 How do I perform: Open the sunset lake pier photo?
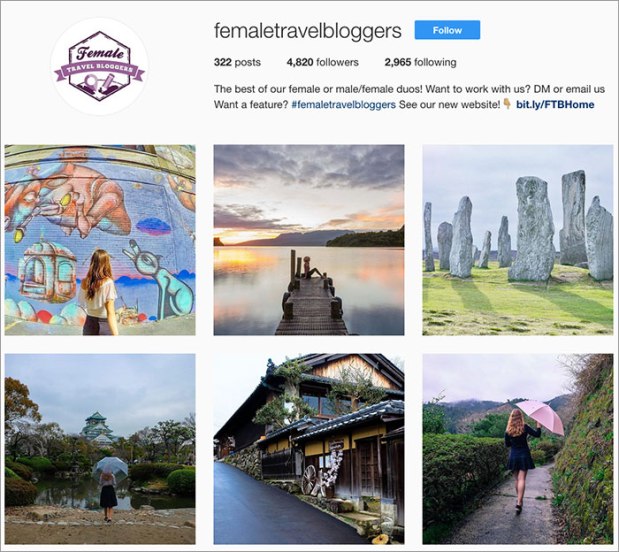click(x=309, y=240)
